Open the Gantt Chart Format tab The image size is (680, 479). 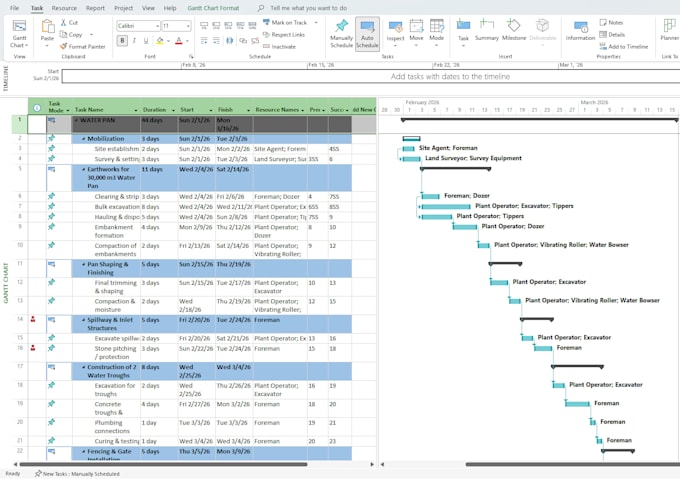[x=213, y=8]
